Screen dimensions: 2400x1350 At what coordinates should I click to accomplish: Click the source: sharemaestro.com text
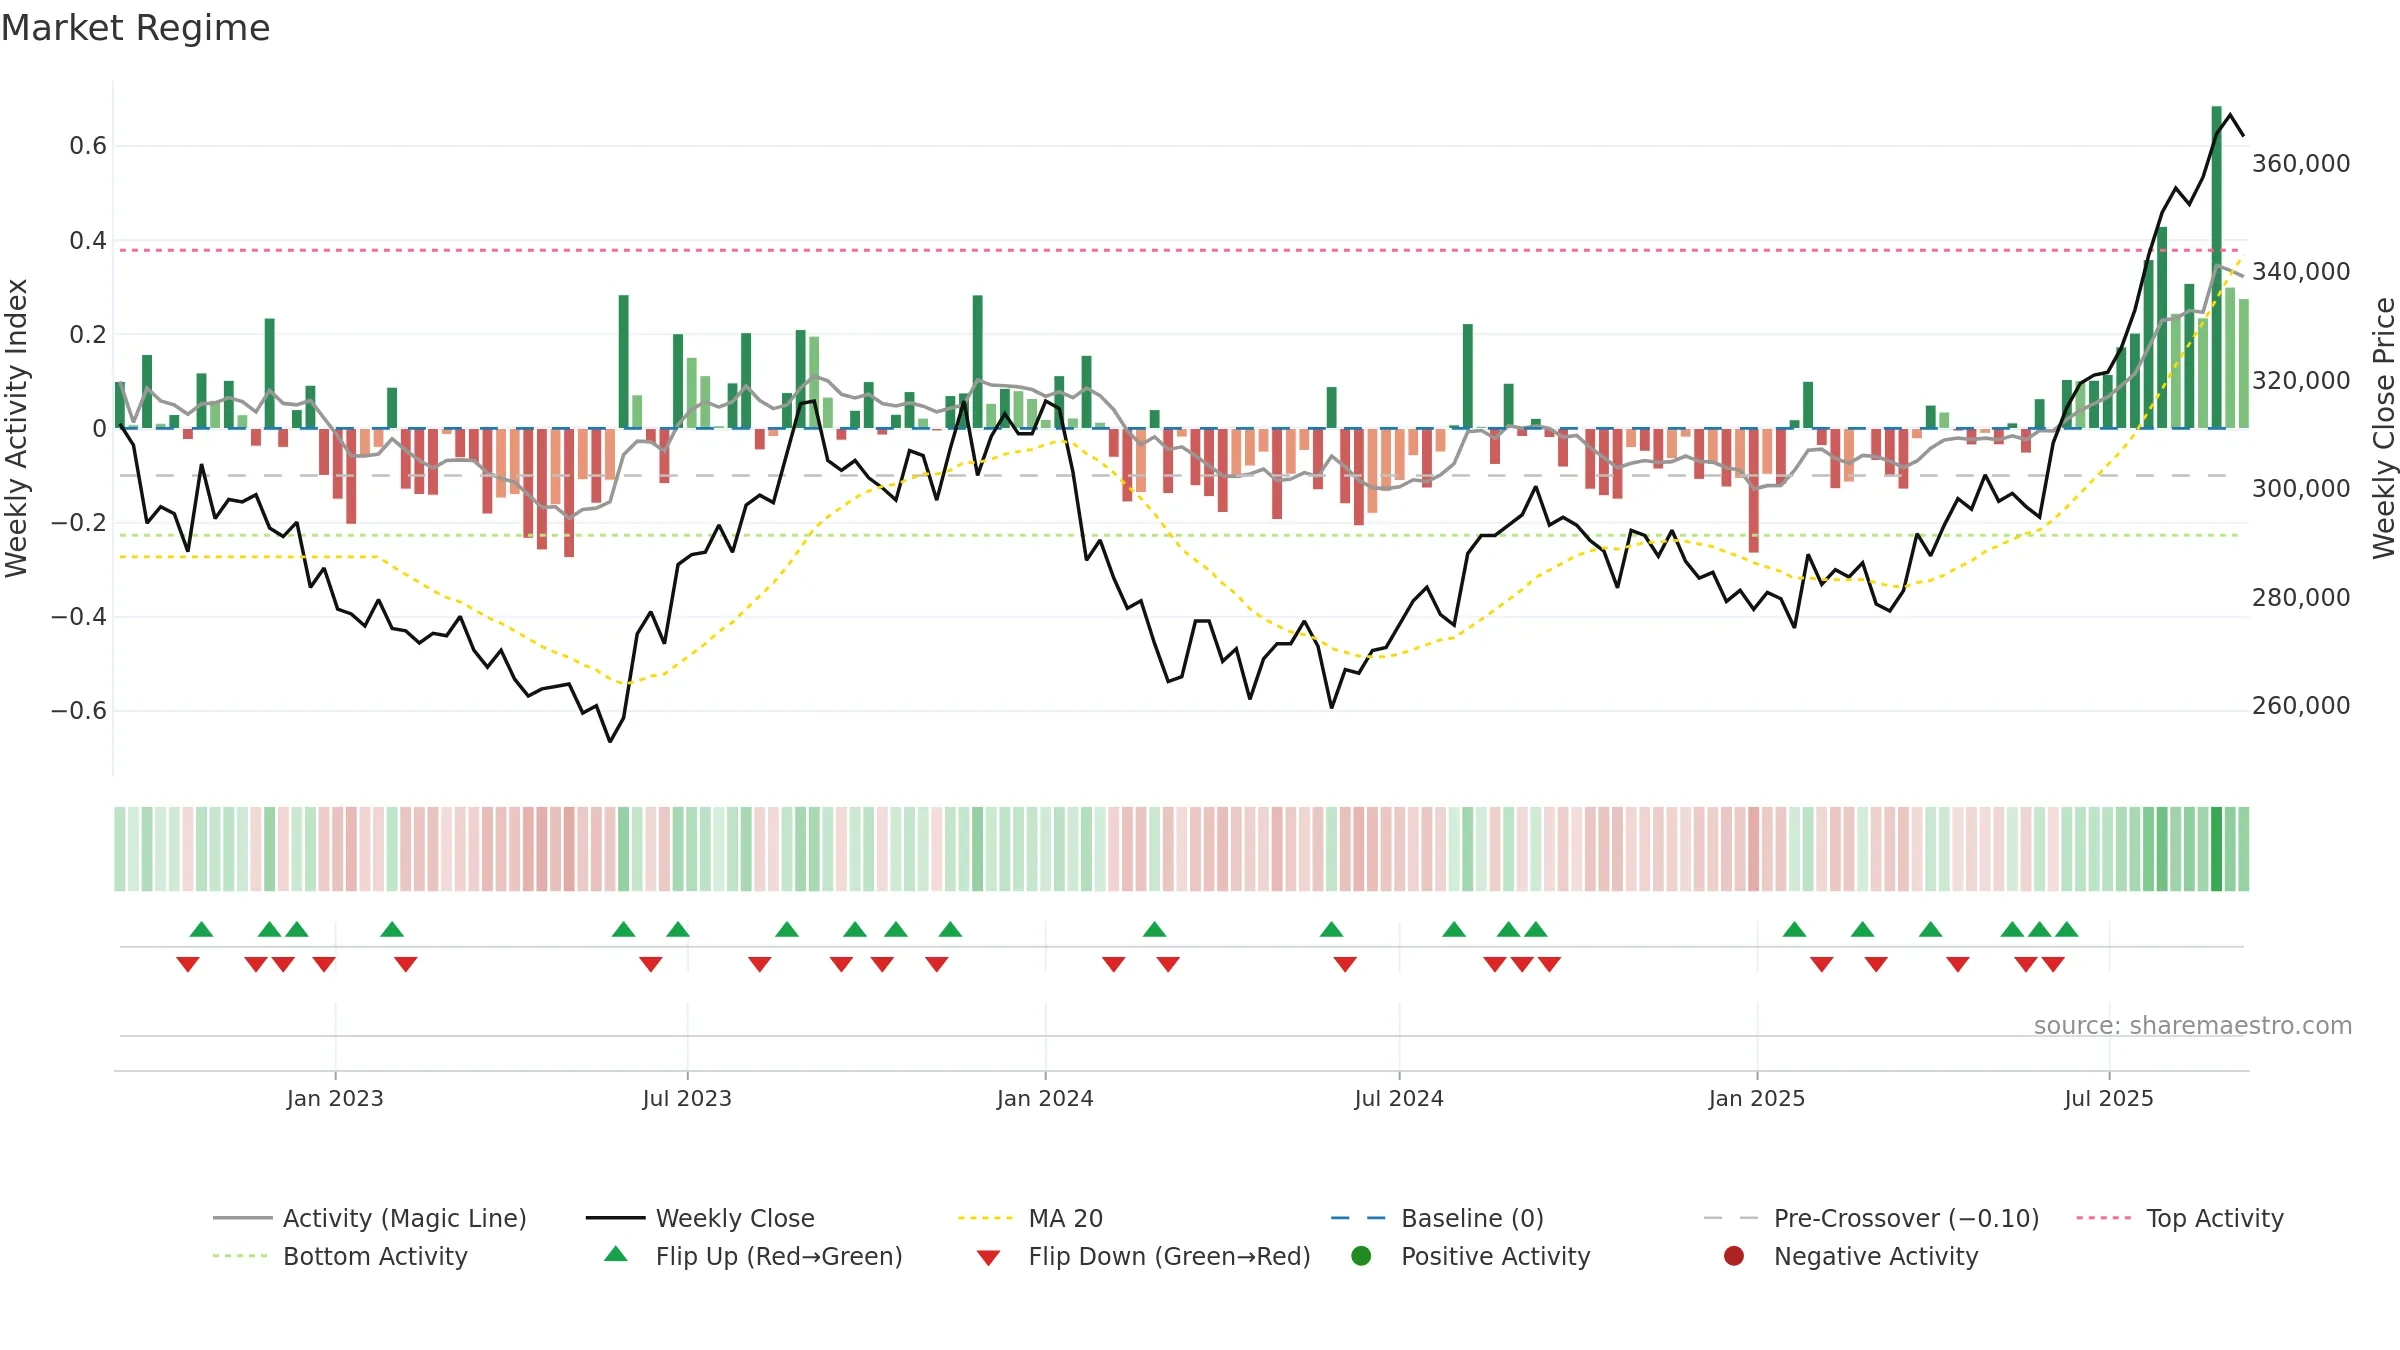tap(2192, 1026)
